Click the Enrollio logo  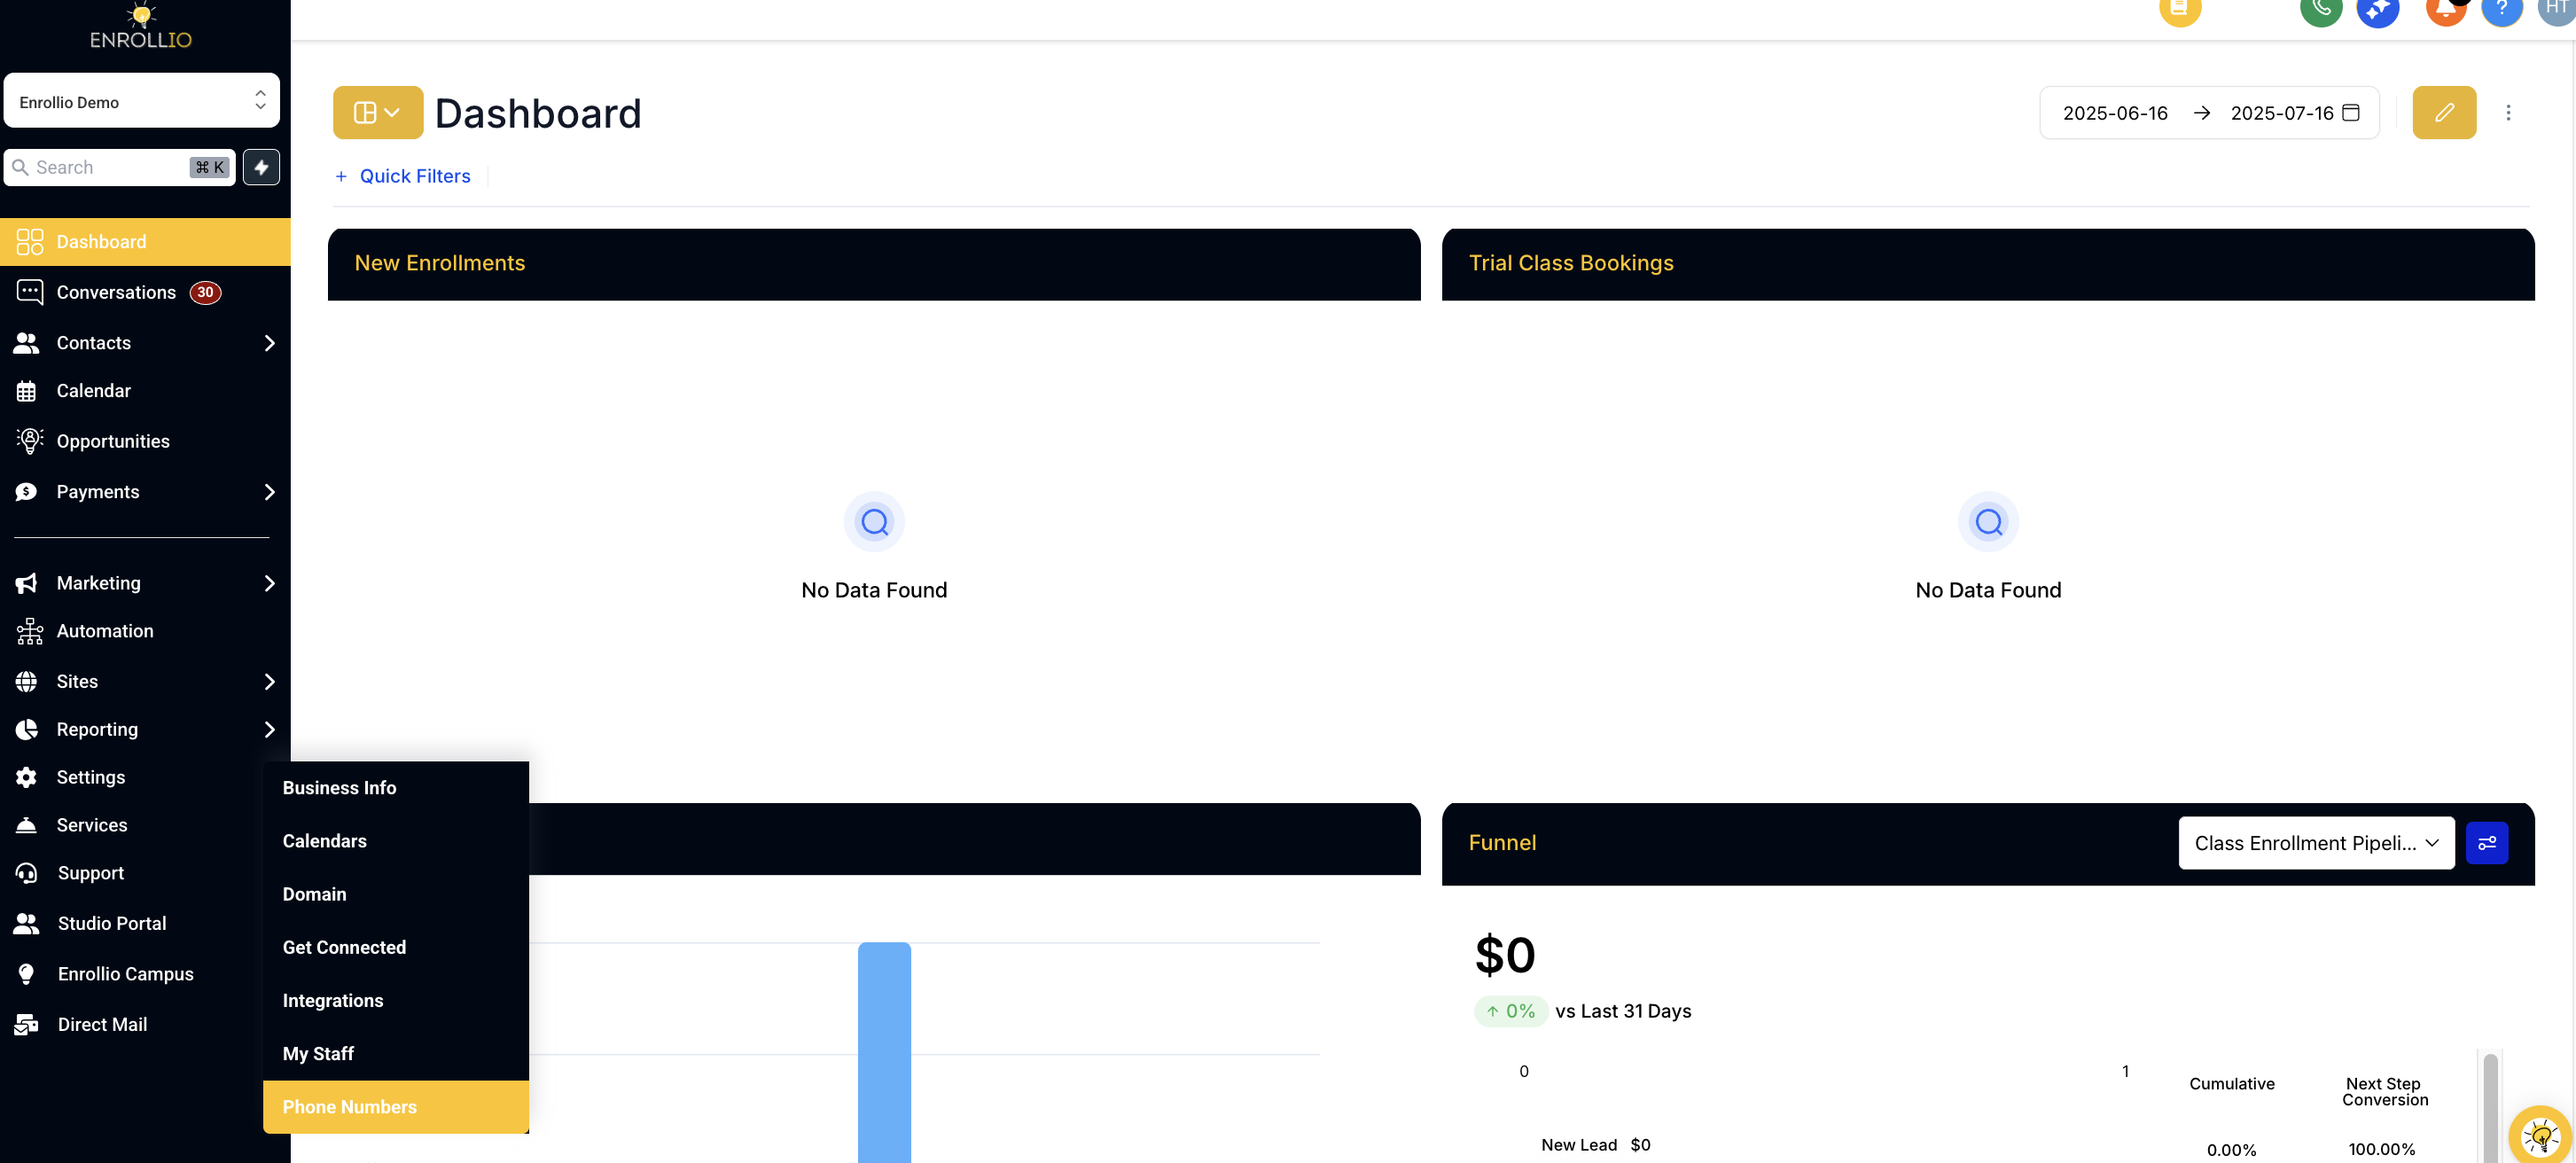pyautogui.click(x=141, y=26)
